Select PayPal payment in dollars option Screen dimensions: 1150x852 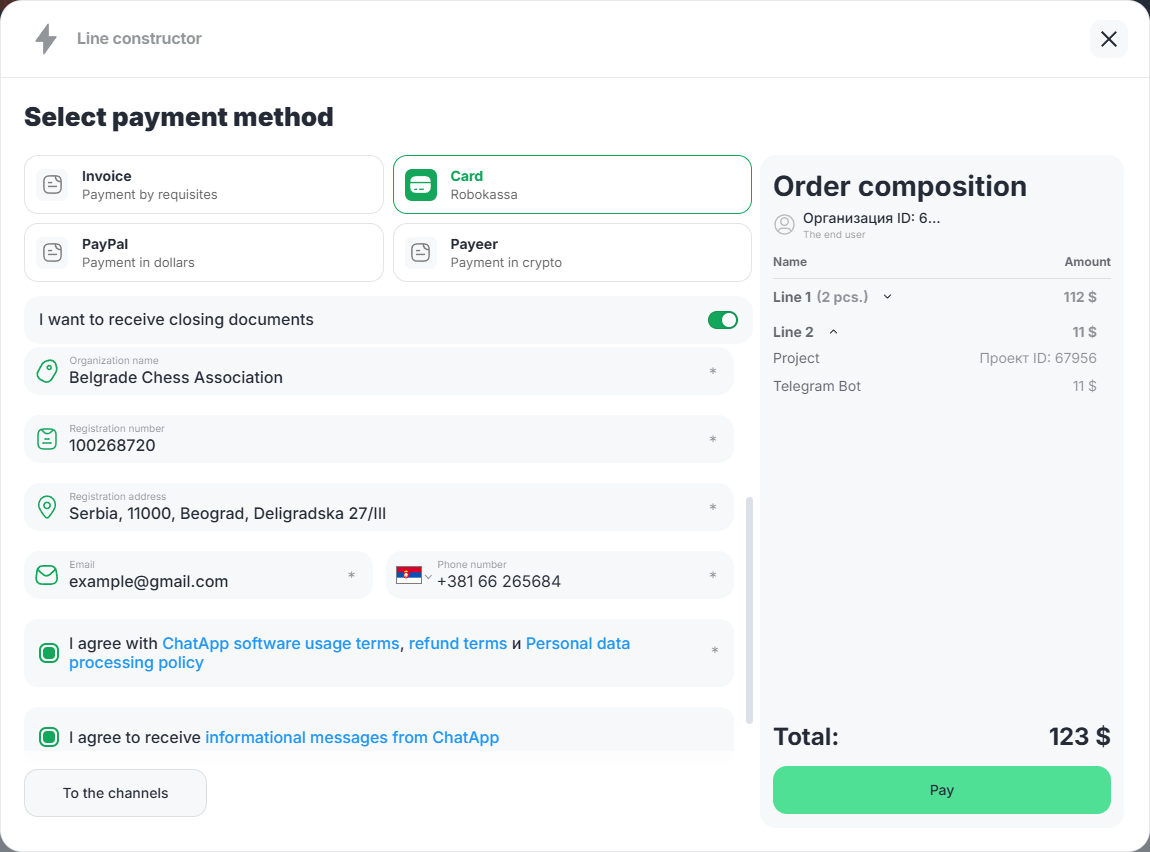point(204,253)
